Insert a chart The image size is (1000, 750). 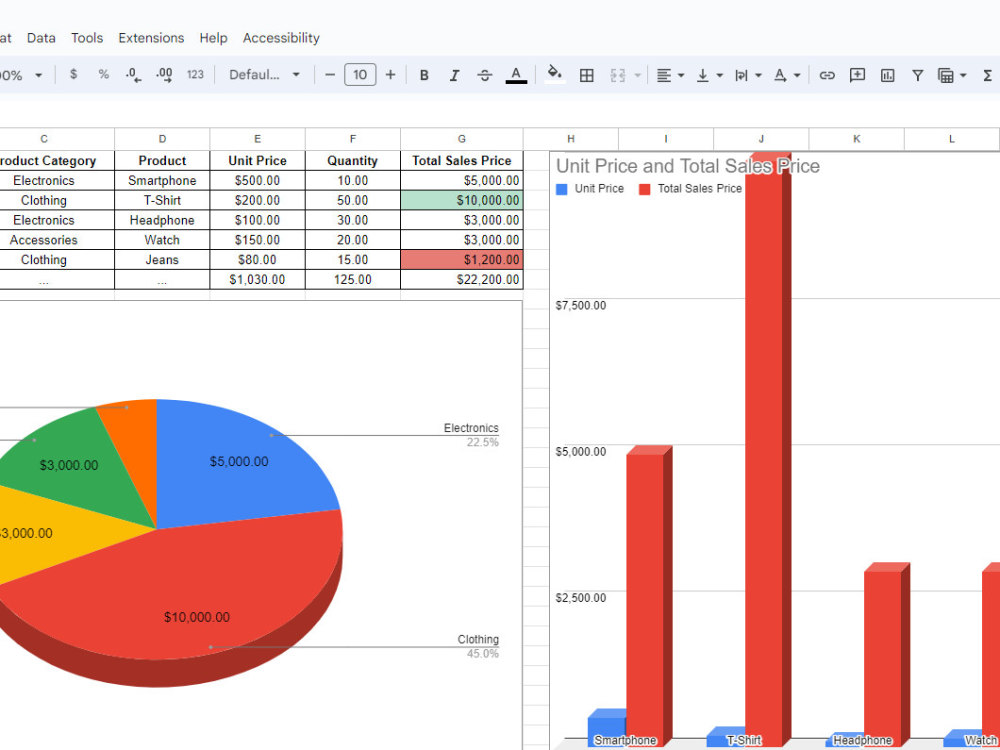click(887, 75)
